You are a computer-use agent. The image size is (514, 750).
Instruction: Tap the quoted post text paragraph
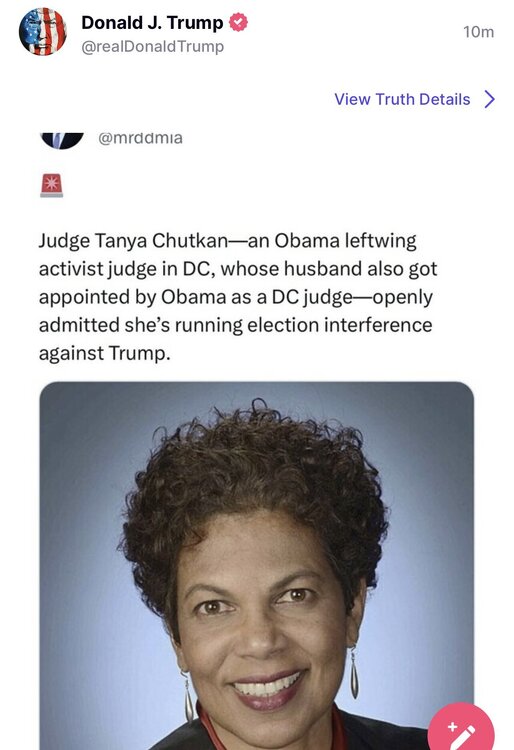pos(238,297)
